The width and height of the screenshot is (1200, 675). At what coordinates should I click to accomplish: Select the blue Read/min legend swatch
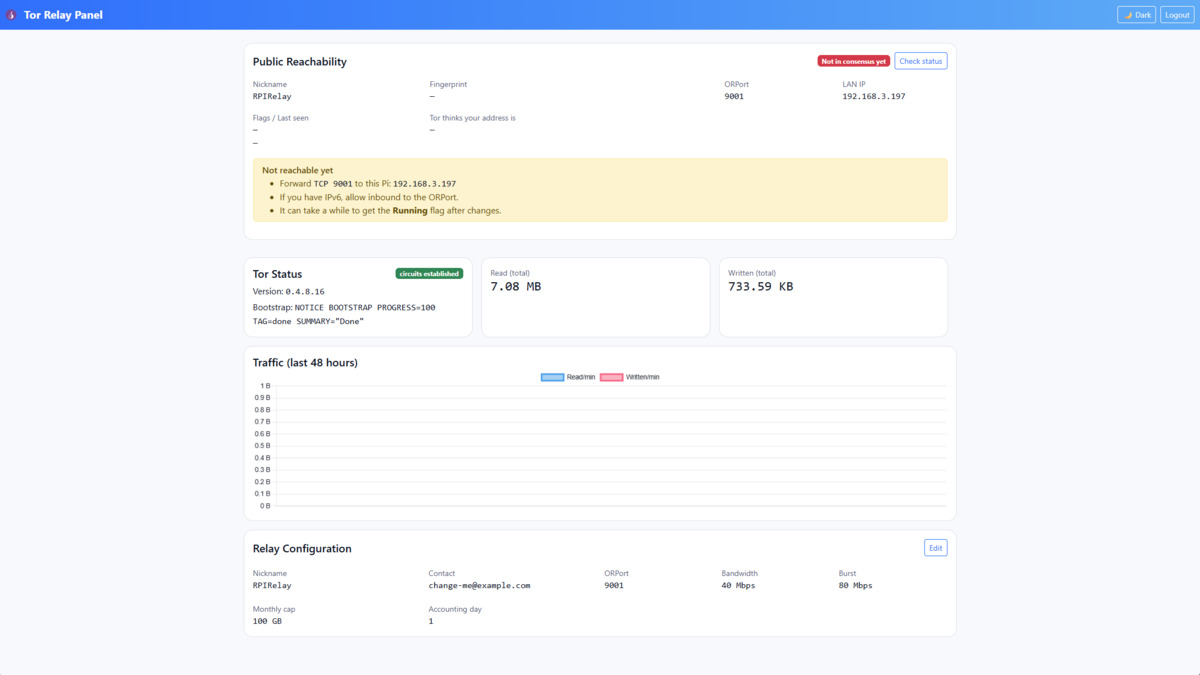pos(551,377)
